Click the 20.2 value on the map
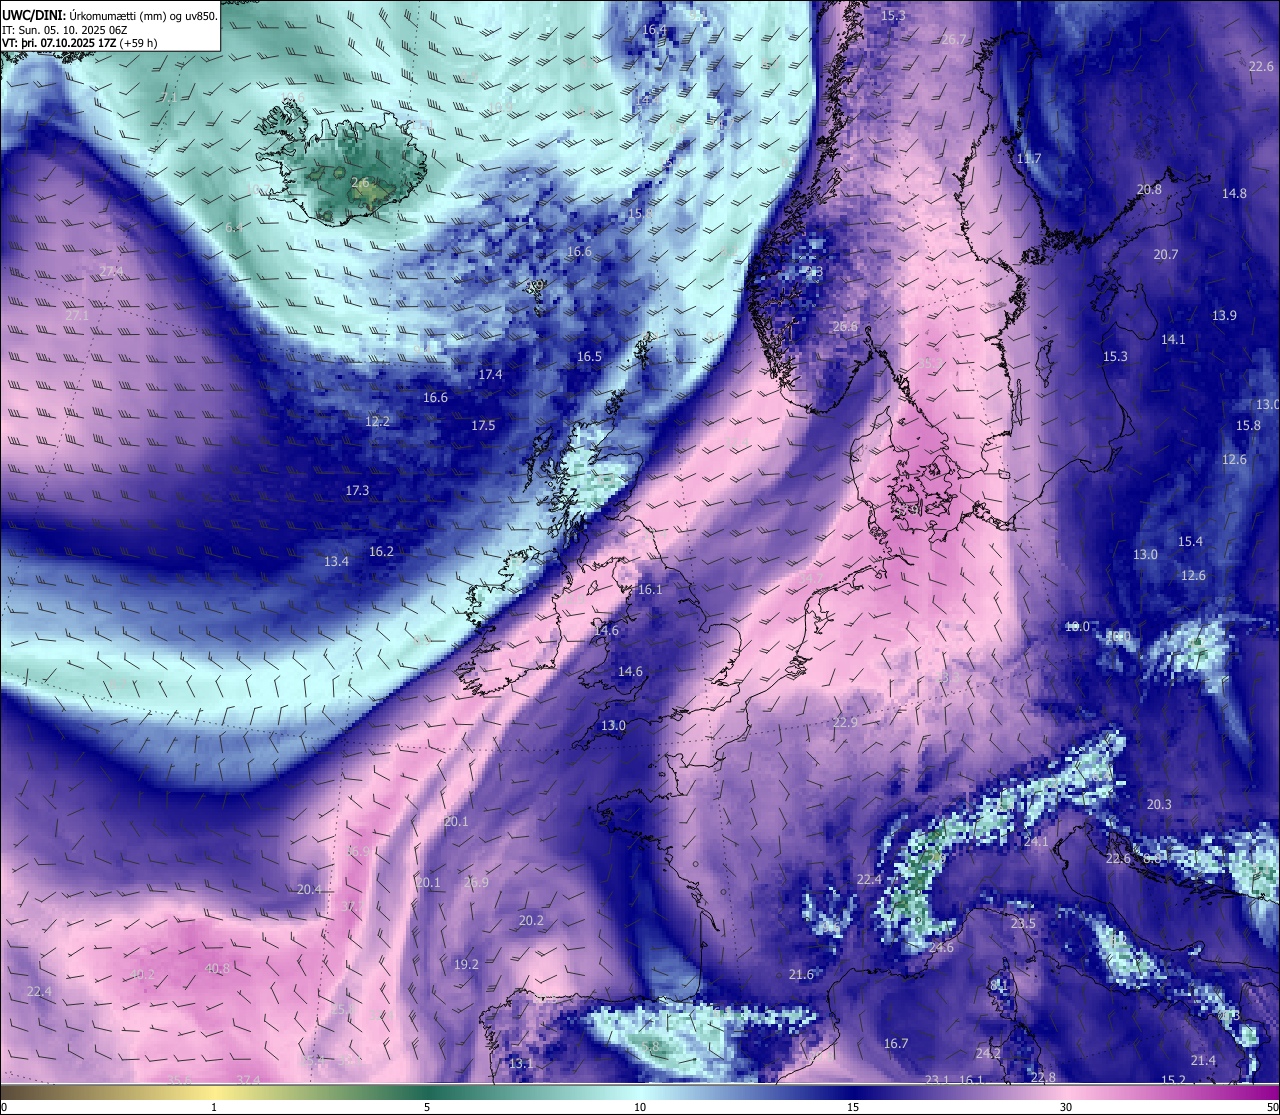Screen dimensions: 1280x1115 [531, 921]
